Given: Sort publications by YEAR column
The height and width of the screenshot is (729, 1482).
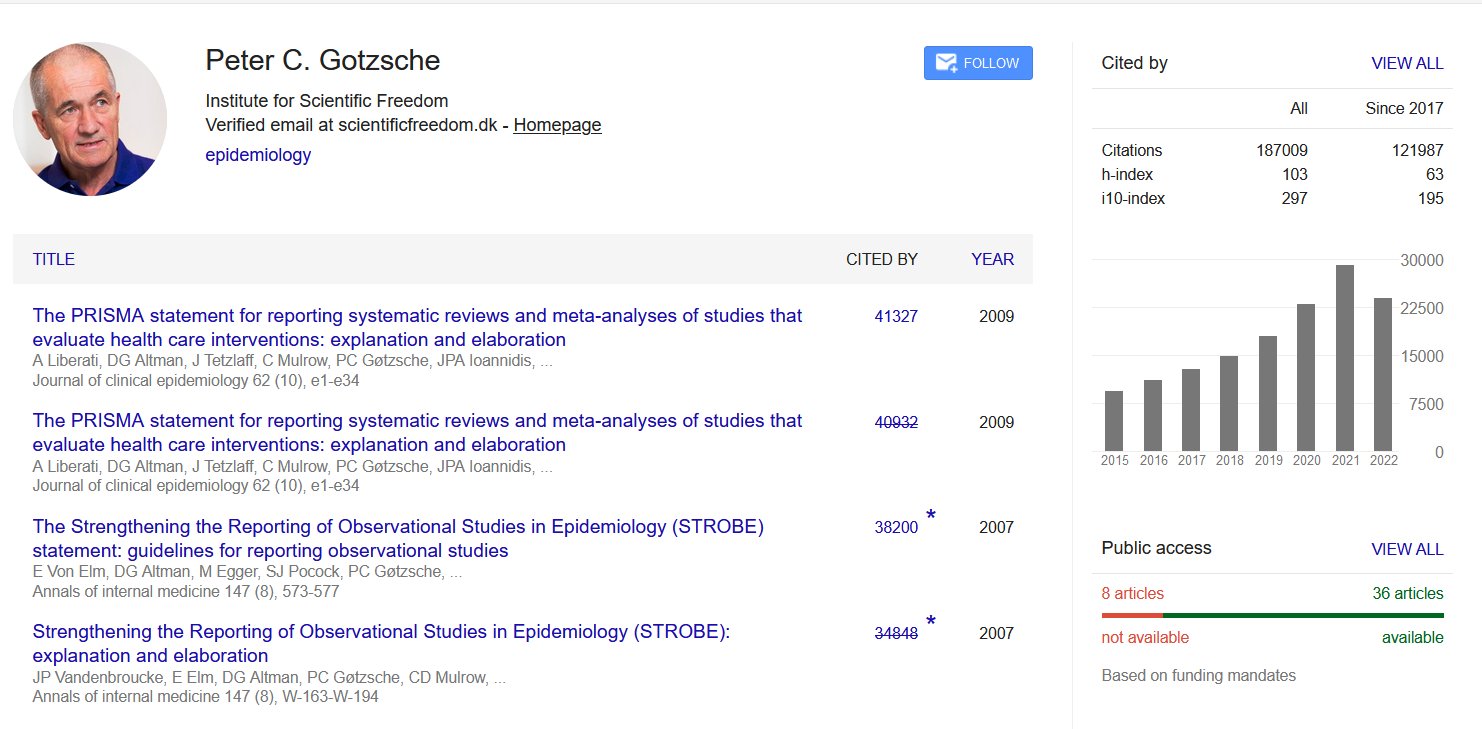Looking at the screenshot, I should [992, 259].
